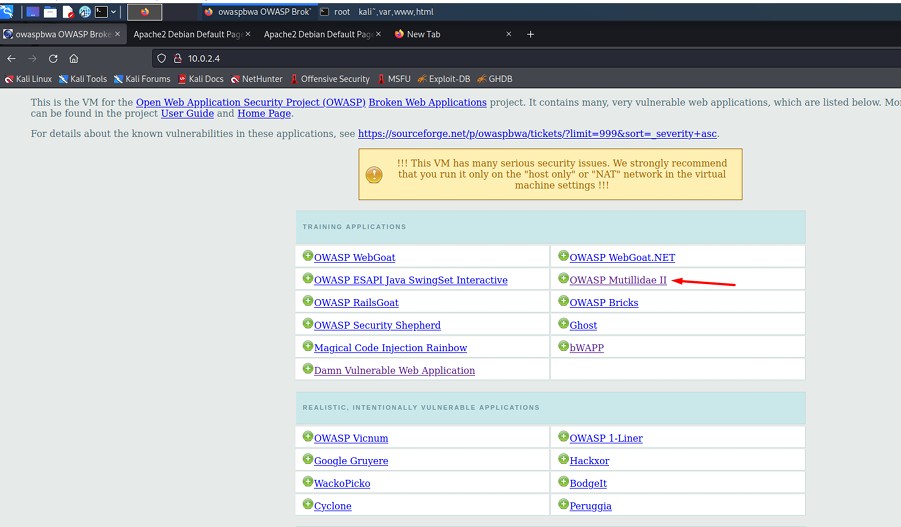Screen dimensions: 901x527
Task: Go to the Firefox home page
Action: pyautogui.click(x=74, y=59)
